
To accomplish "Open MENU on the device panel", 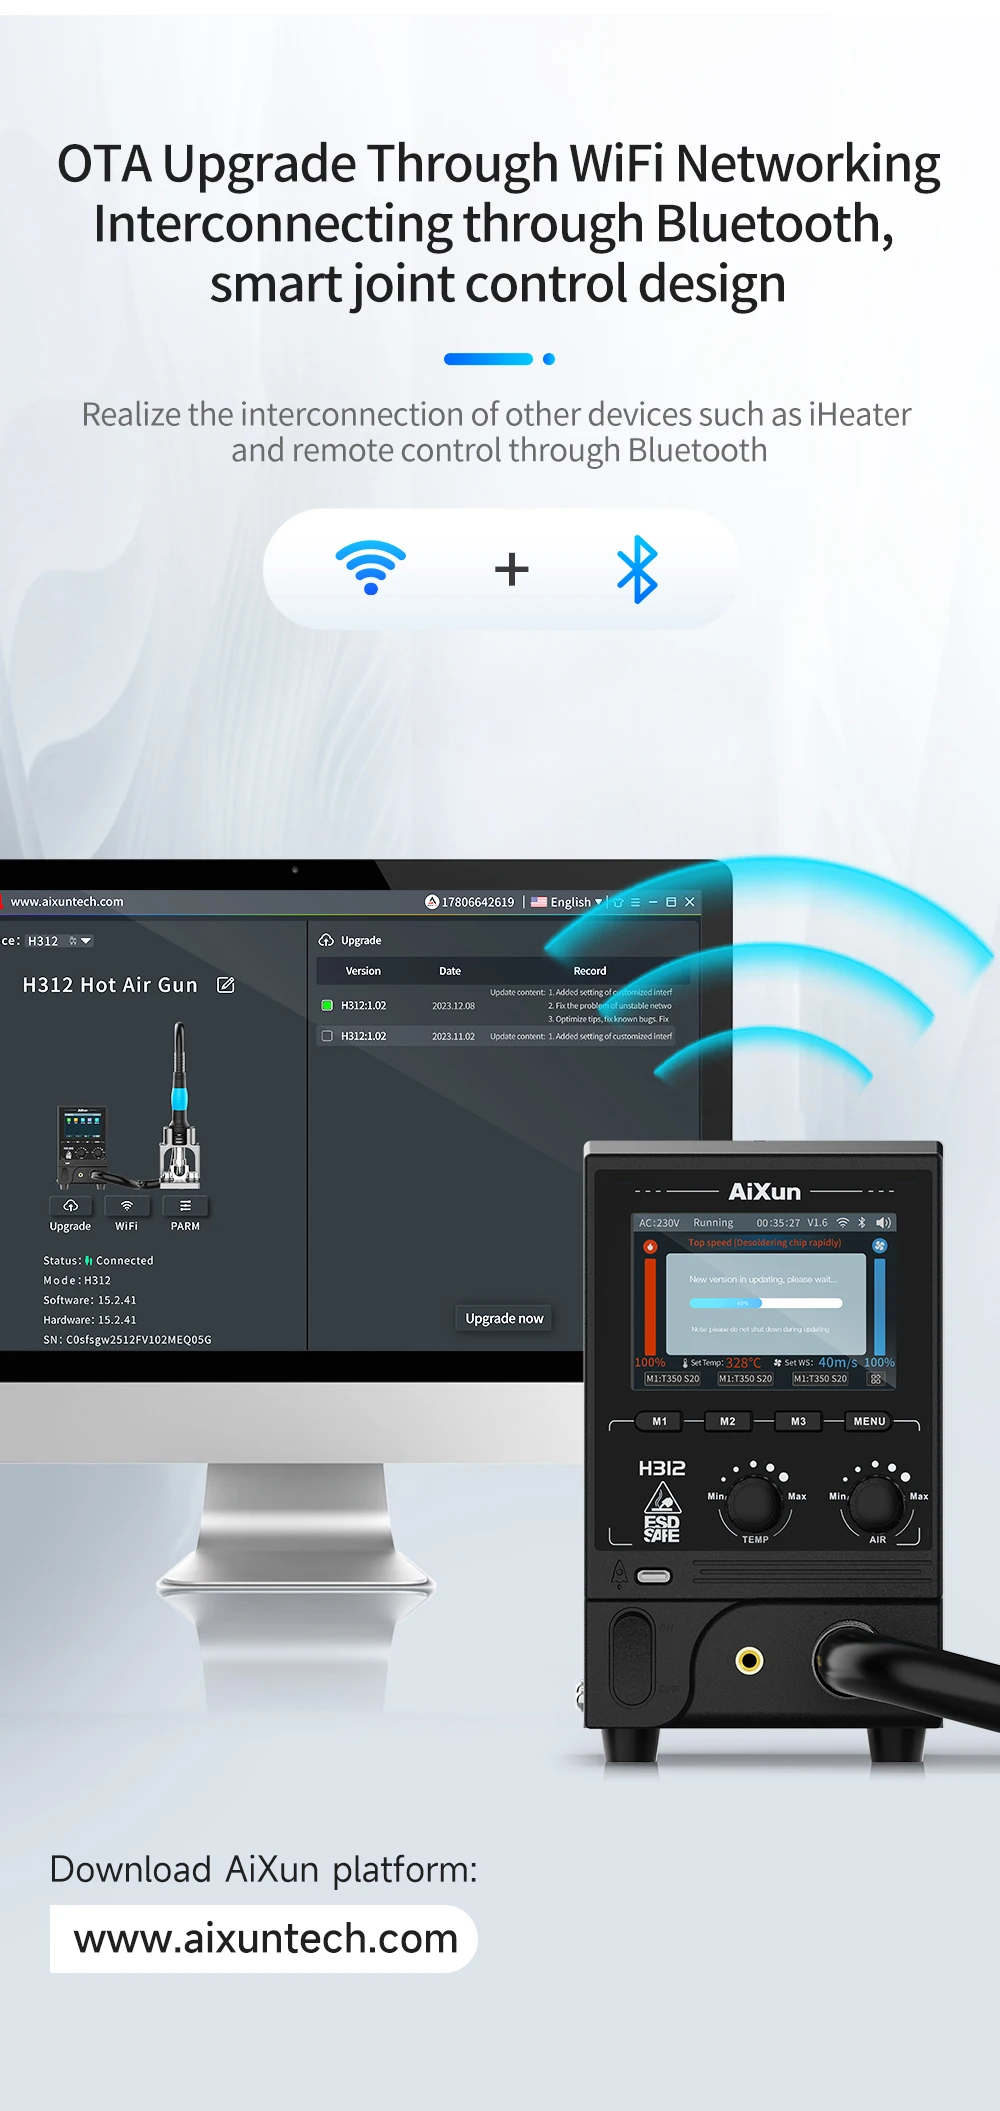I will point(869,1421).
